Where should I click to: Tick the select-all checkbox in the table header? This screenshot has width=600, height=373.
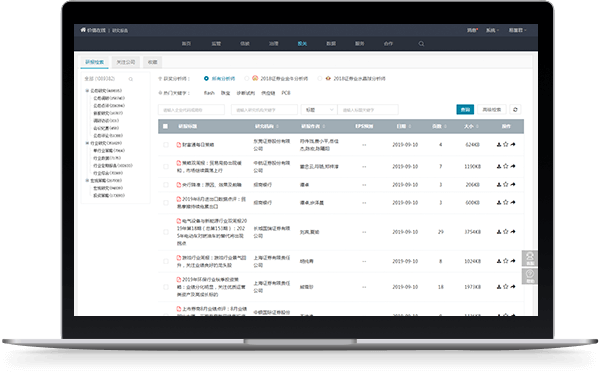[165, 126]
